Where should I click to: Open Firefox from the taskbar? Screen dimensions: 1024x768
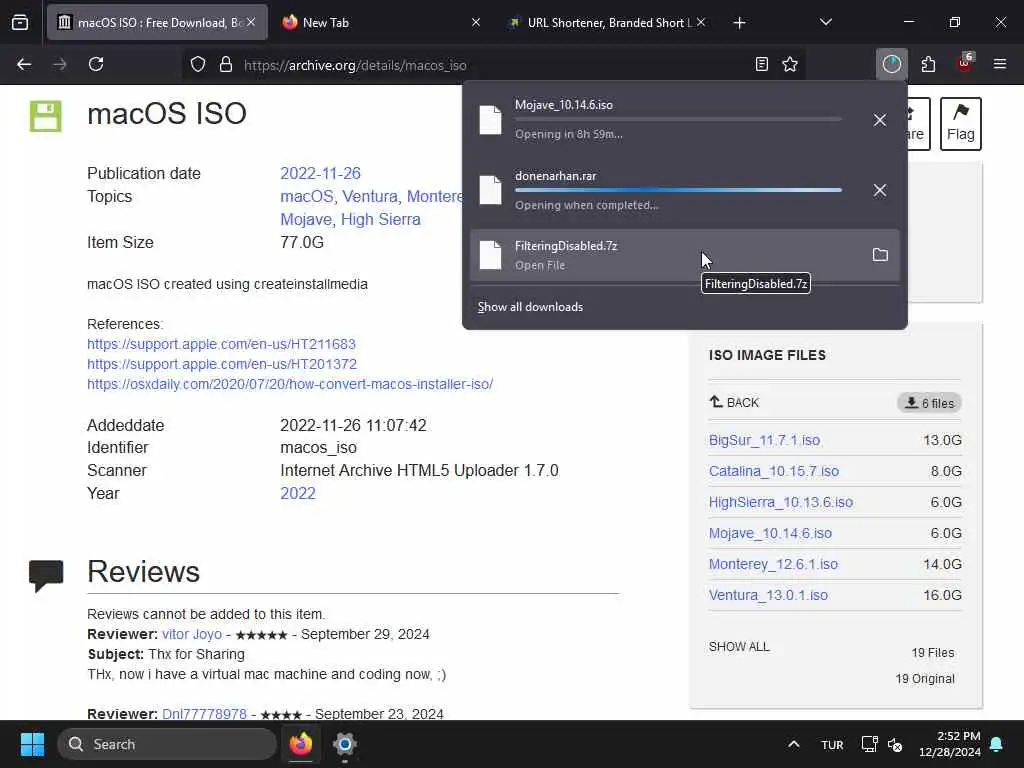pos(301,744)
